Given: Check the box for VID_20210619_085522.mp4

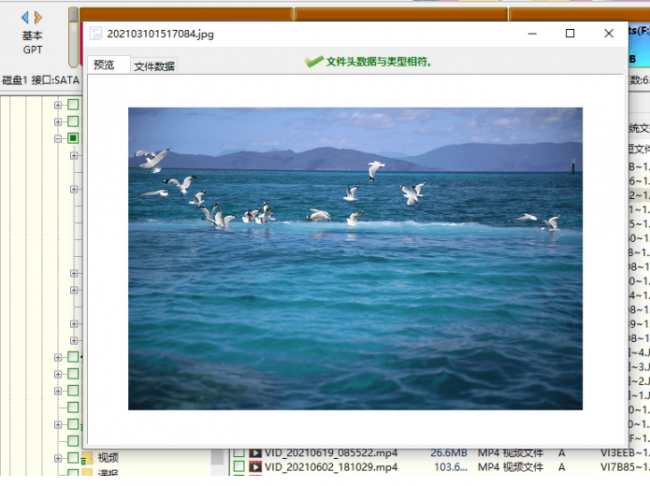Looking at the screenshot, I should coord(239,452).
